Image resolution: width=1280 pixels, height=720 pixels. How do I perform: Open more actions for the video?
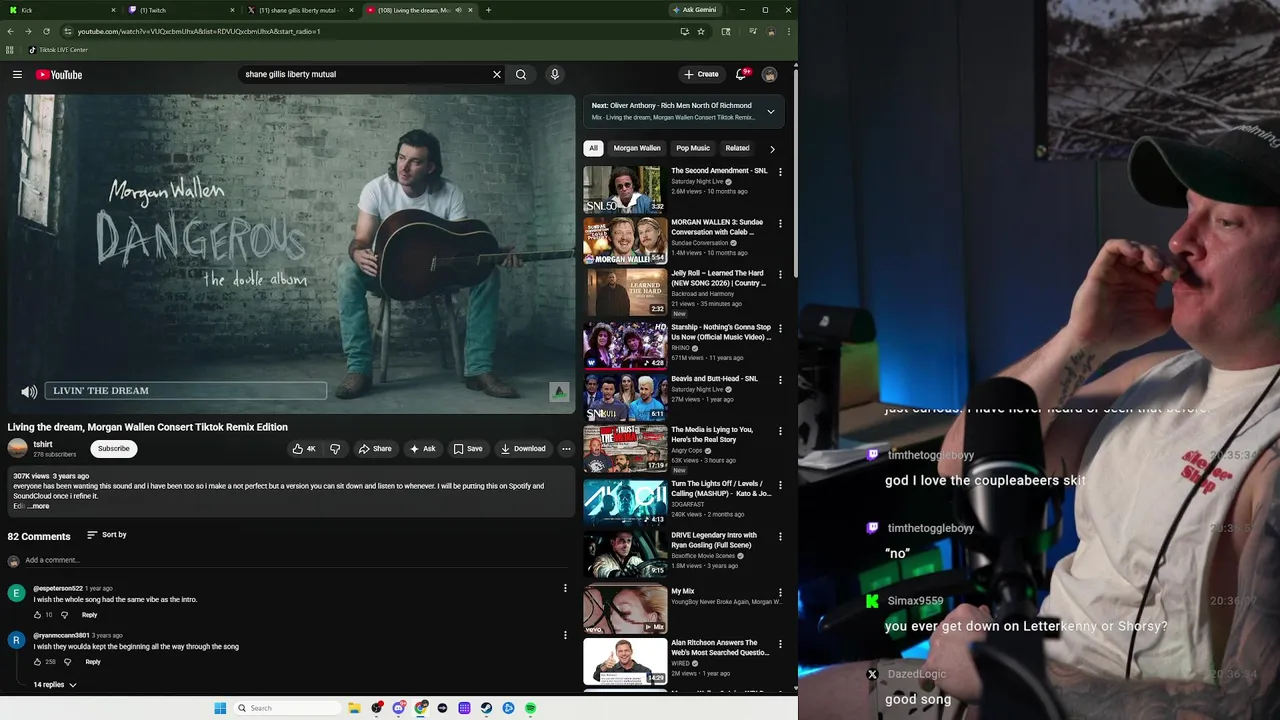pyautogui.click(x=566, y=449)
